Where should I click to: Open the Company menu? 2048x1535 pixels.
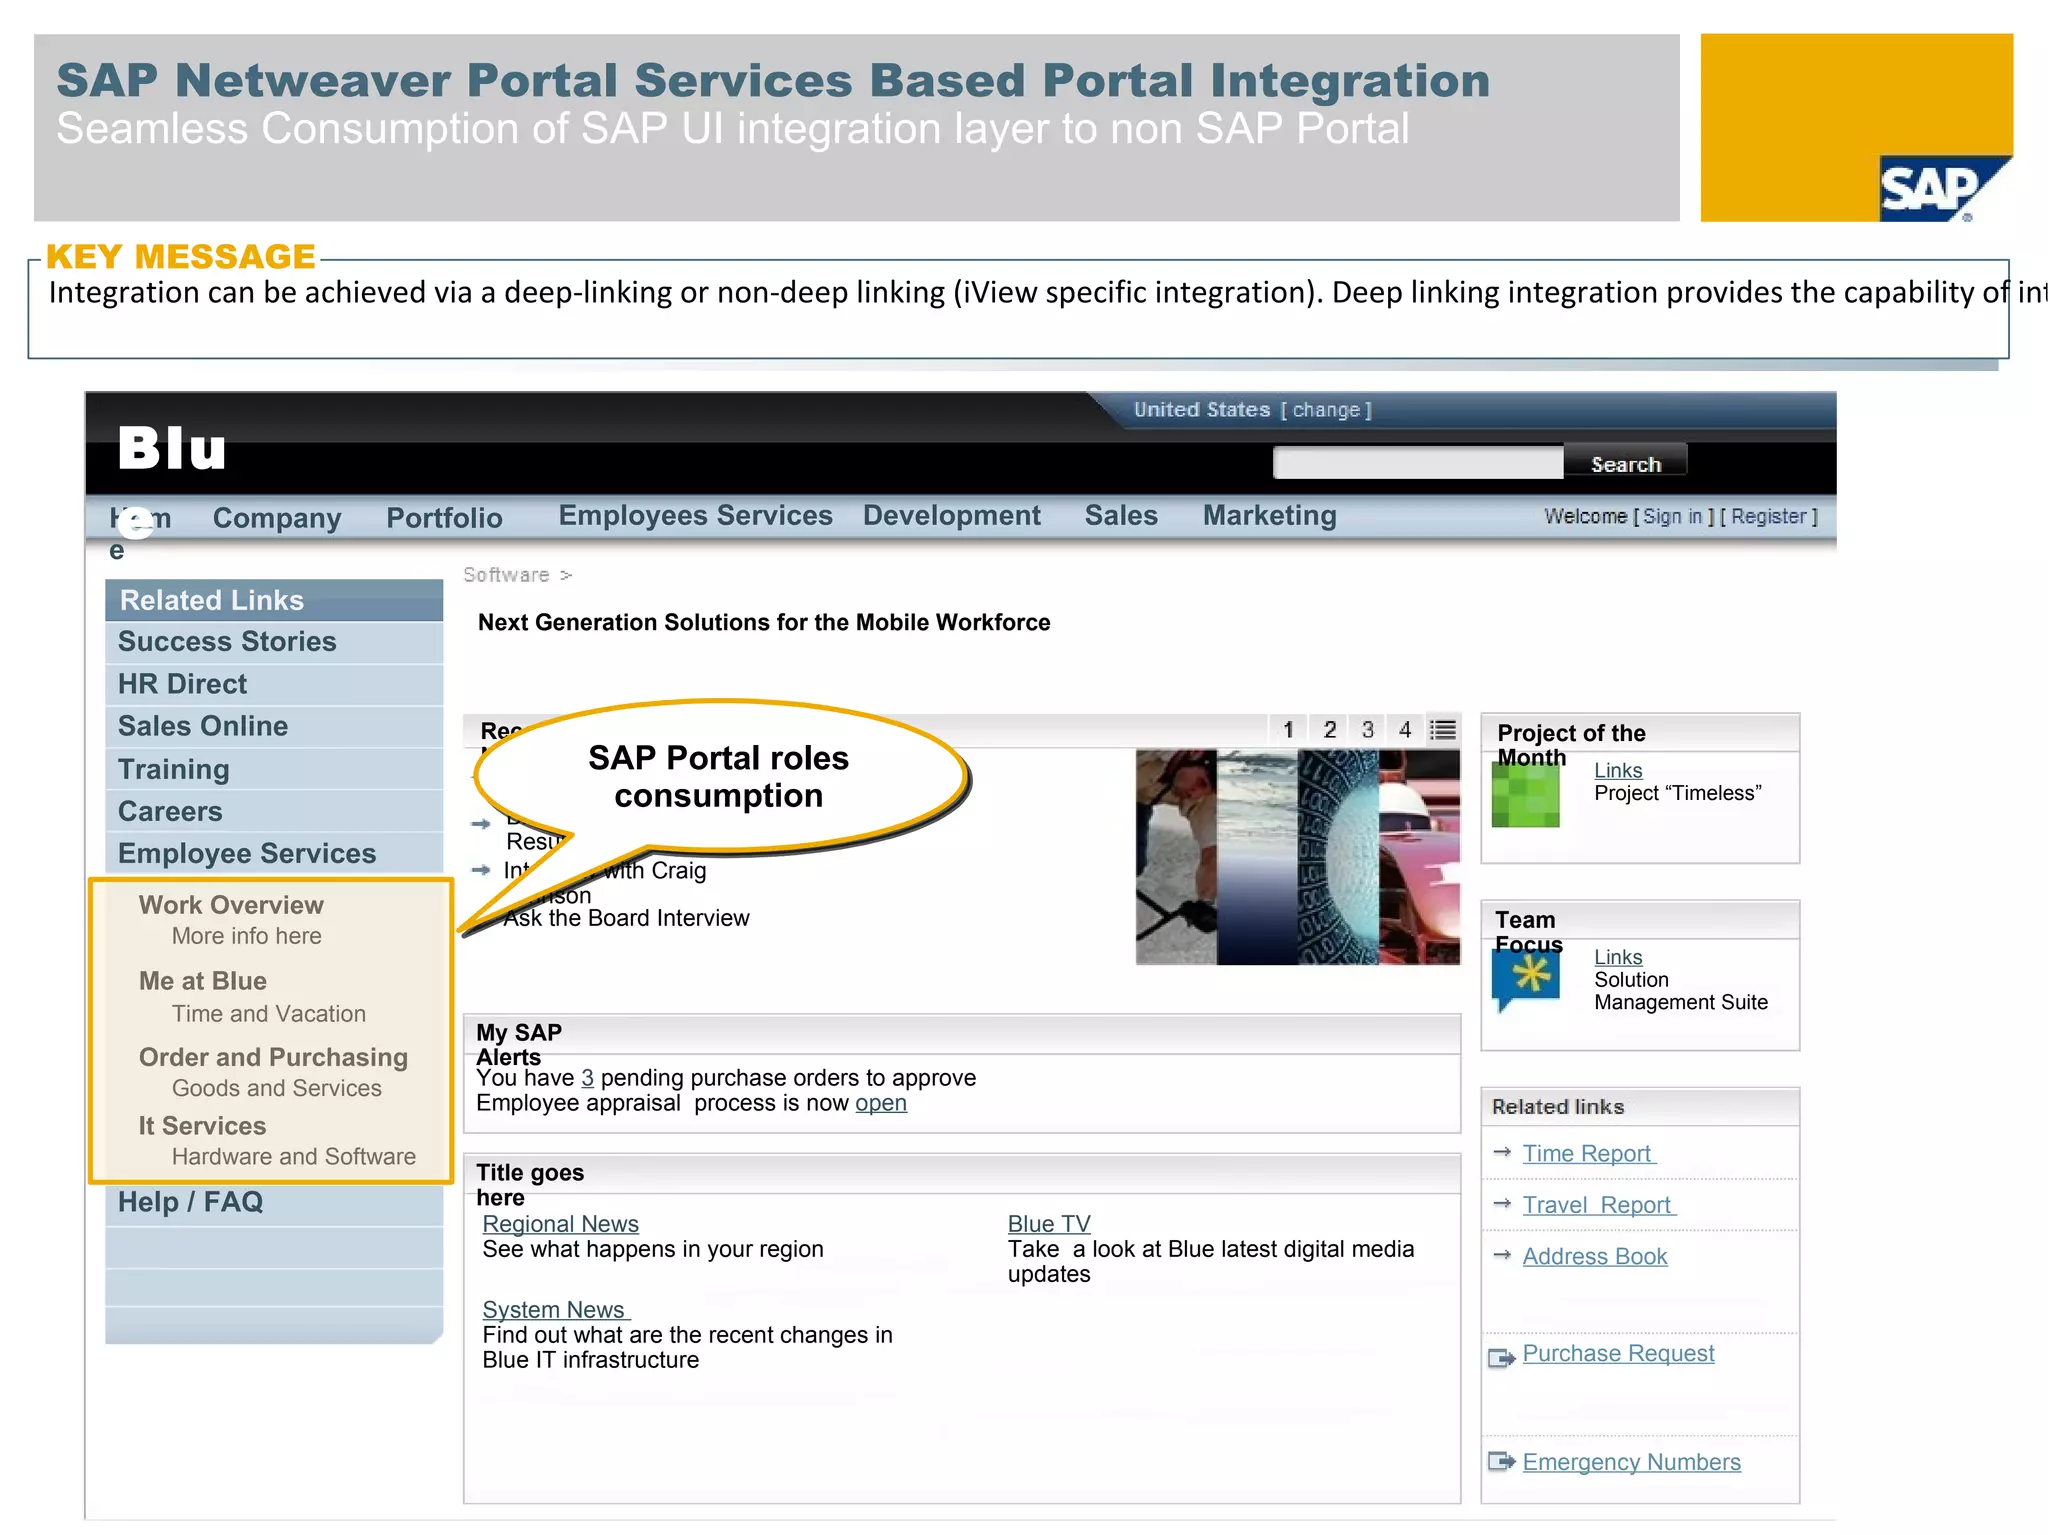click(277, 518)
